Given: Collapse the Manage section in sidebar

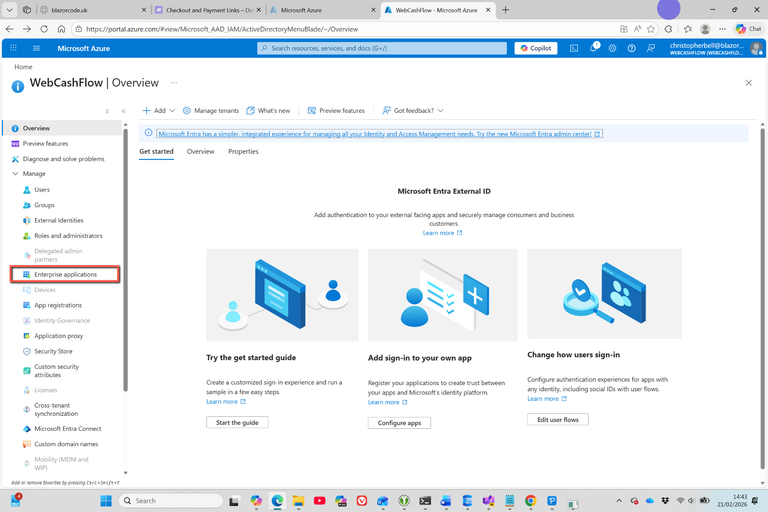Looking at the screenshot, I should pyautogui.click(x=15, y=174).
